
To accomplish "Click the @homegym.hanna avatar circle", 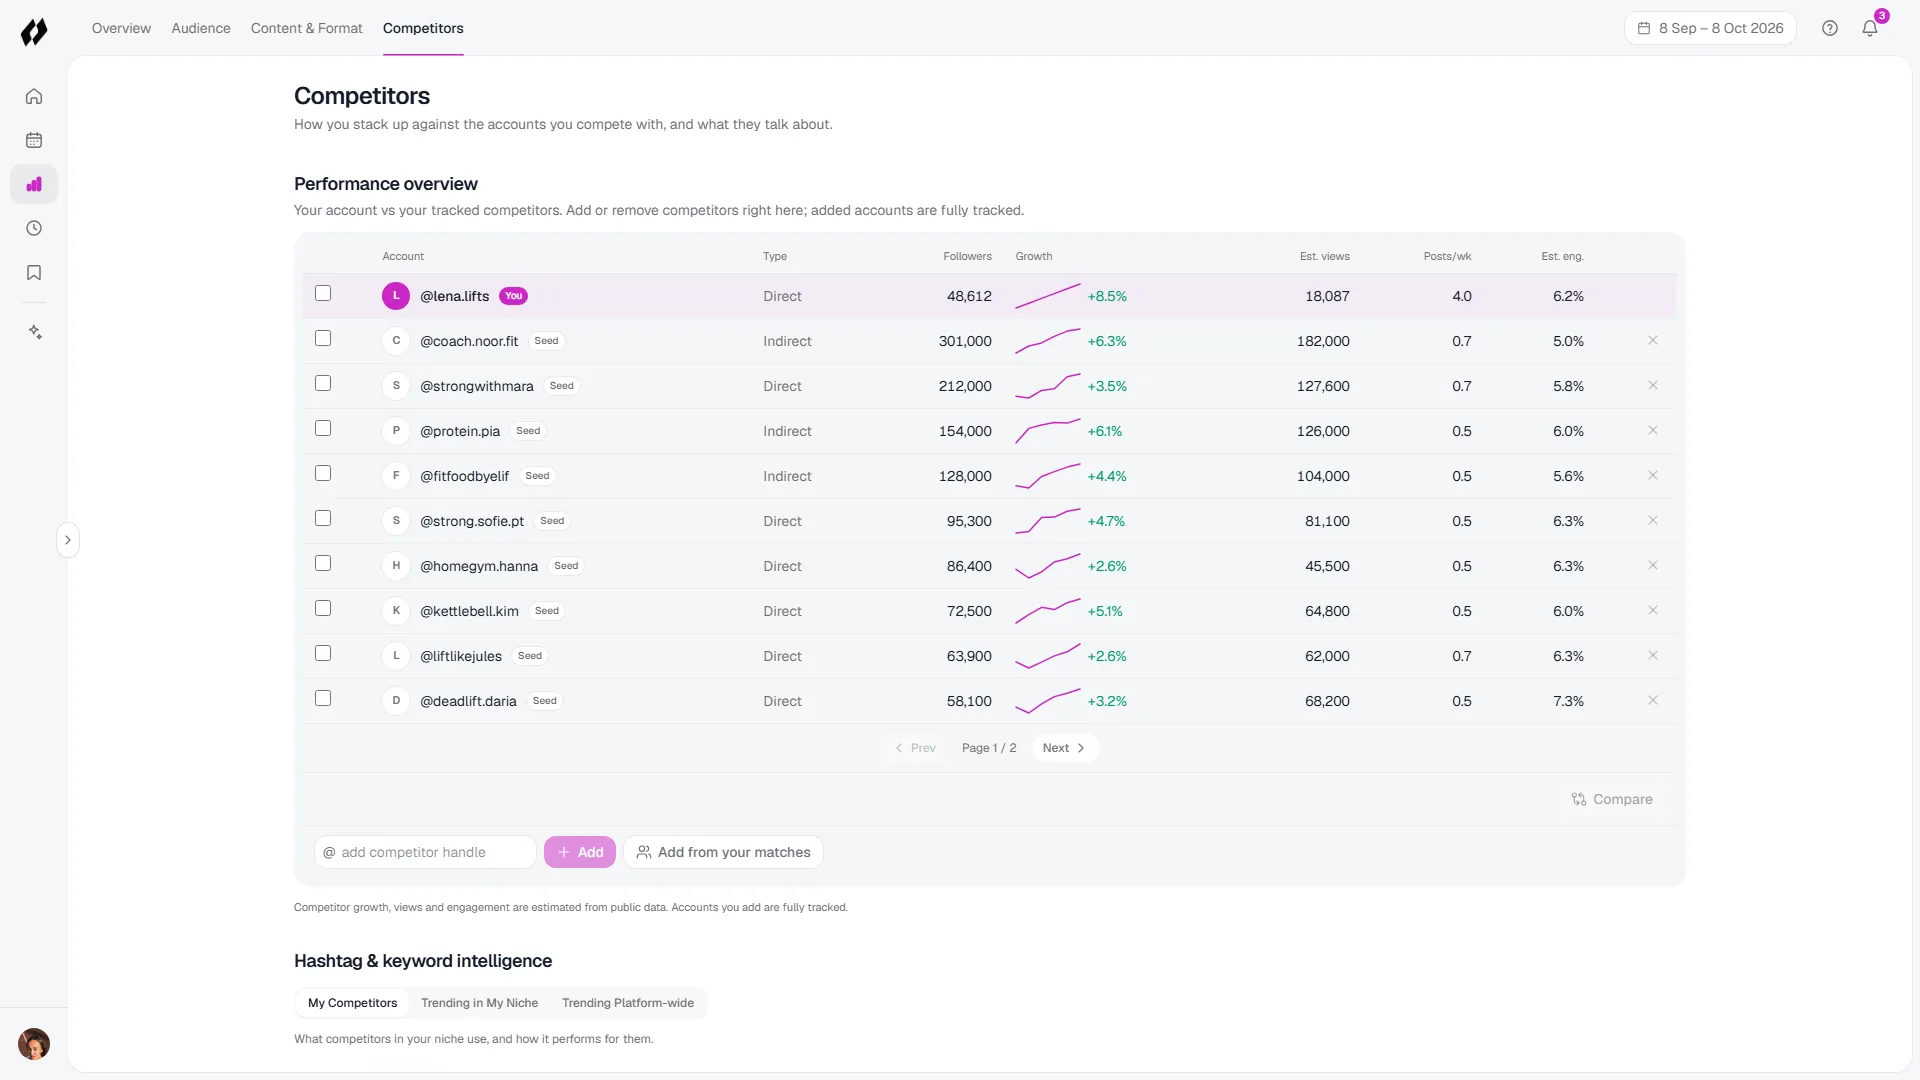I will pyautogui.click(x=396, y=566).
